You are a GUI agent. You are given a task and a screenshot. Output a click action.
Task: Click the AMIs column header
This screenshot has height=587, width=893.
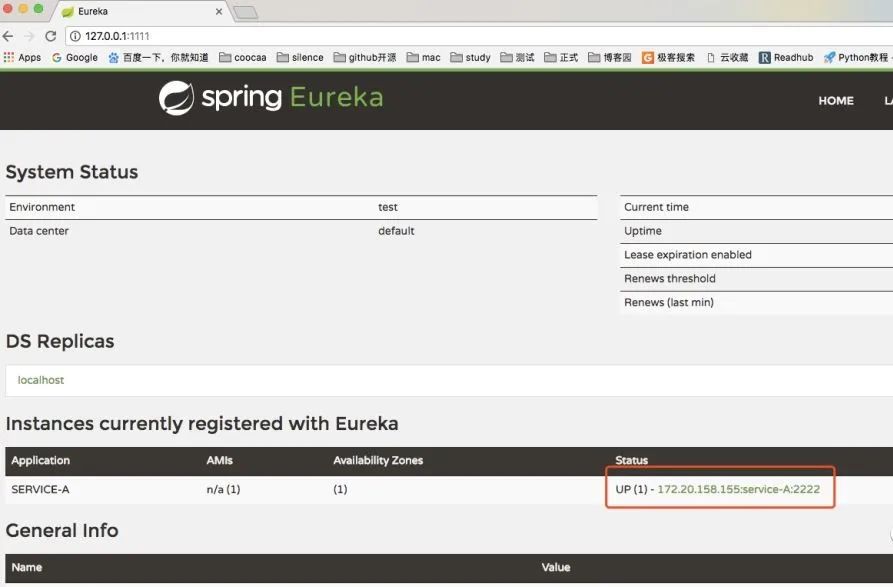220,461
